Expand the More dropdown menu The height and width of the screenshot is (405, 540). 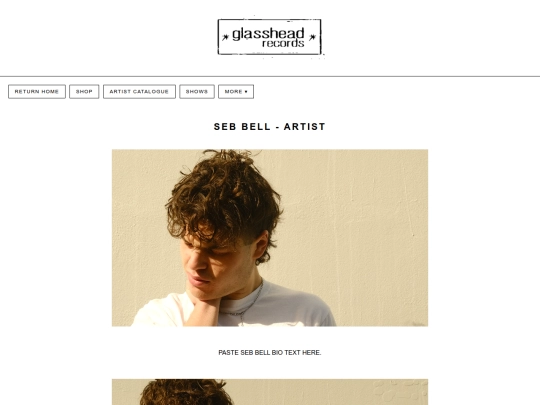tap(236, 92)
